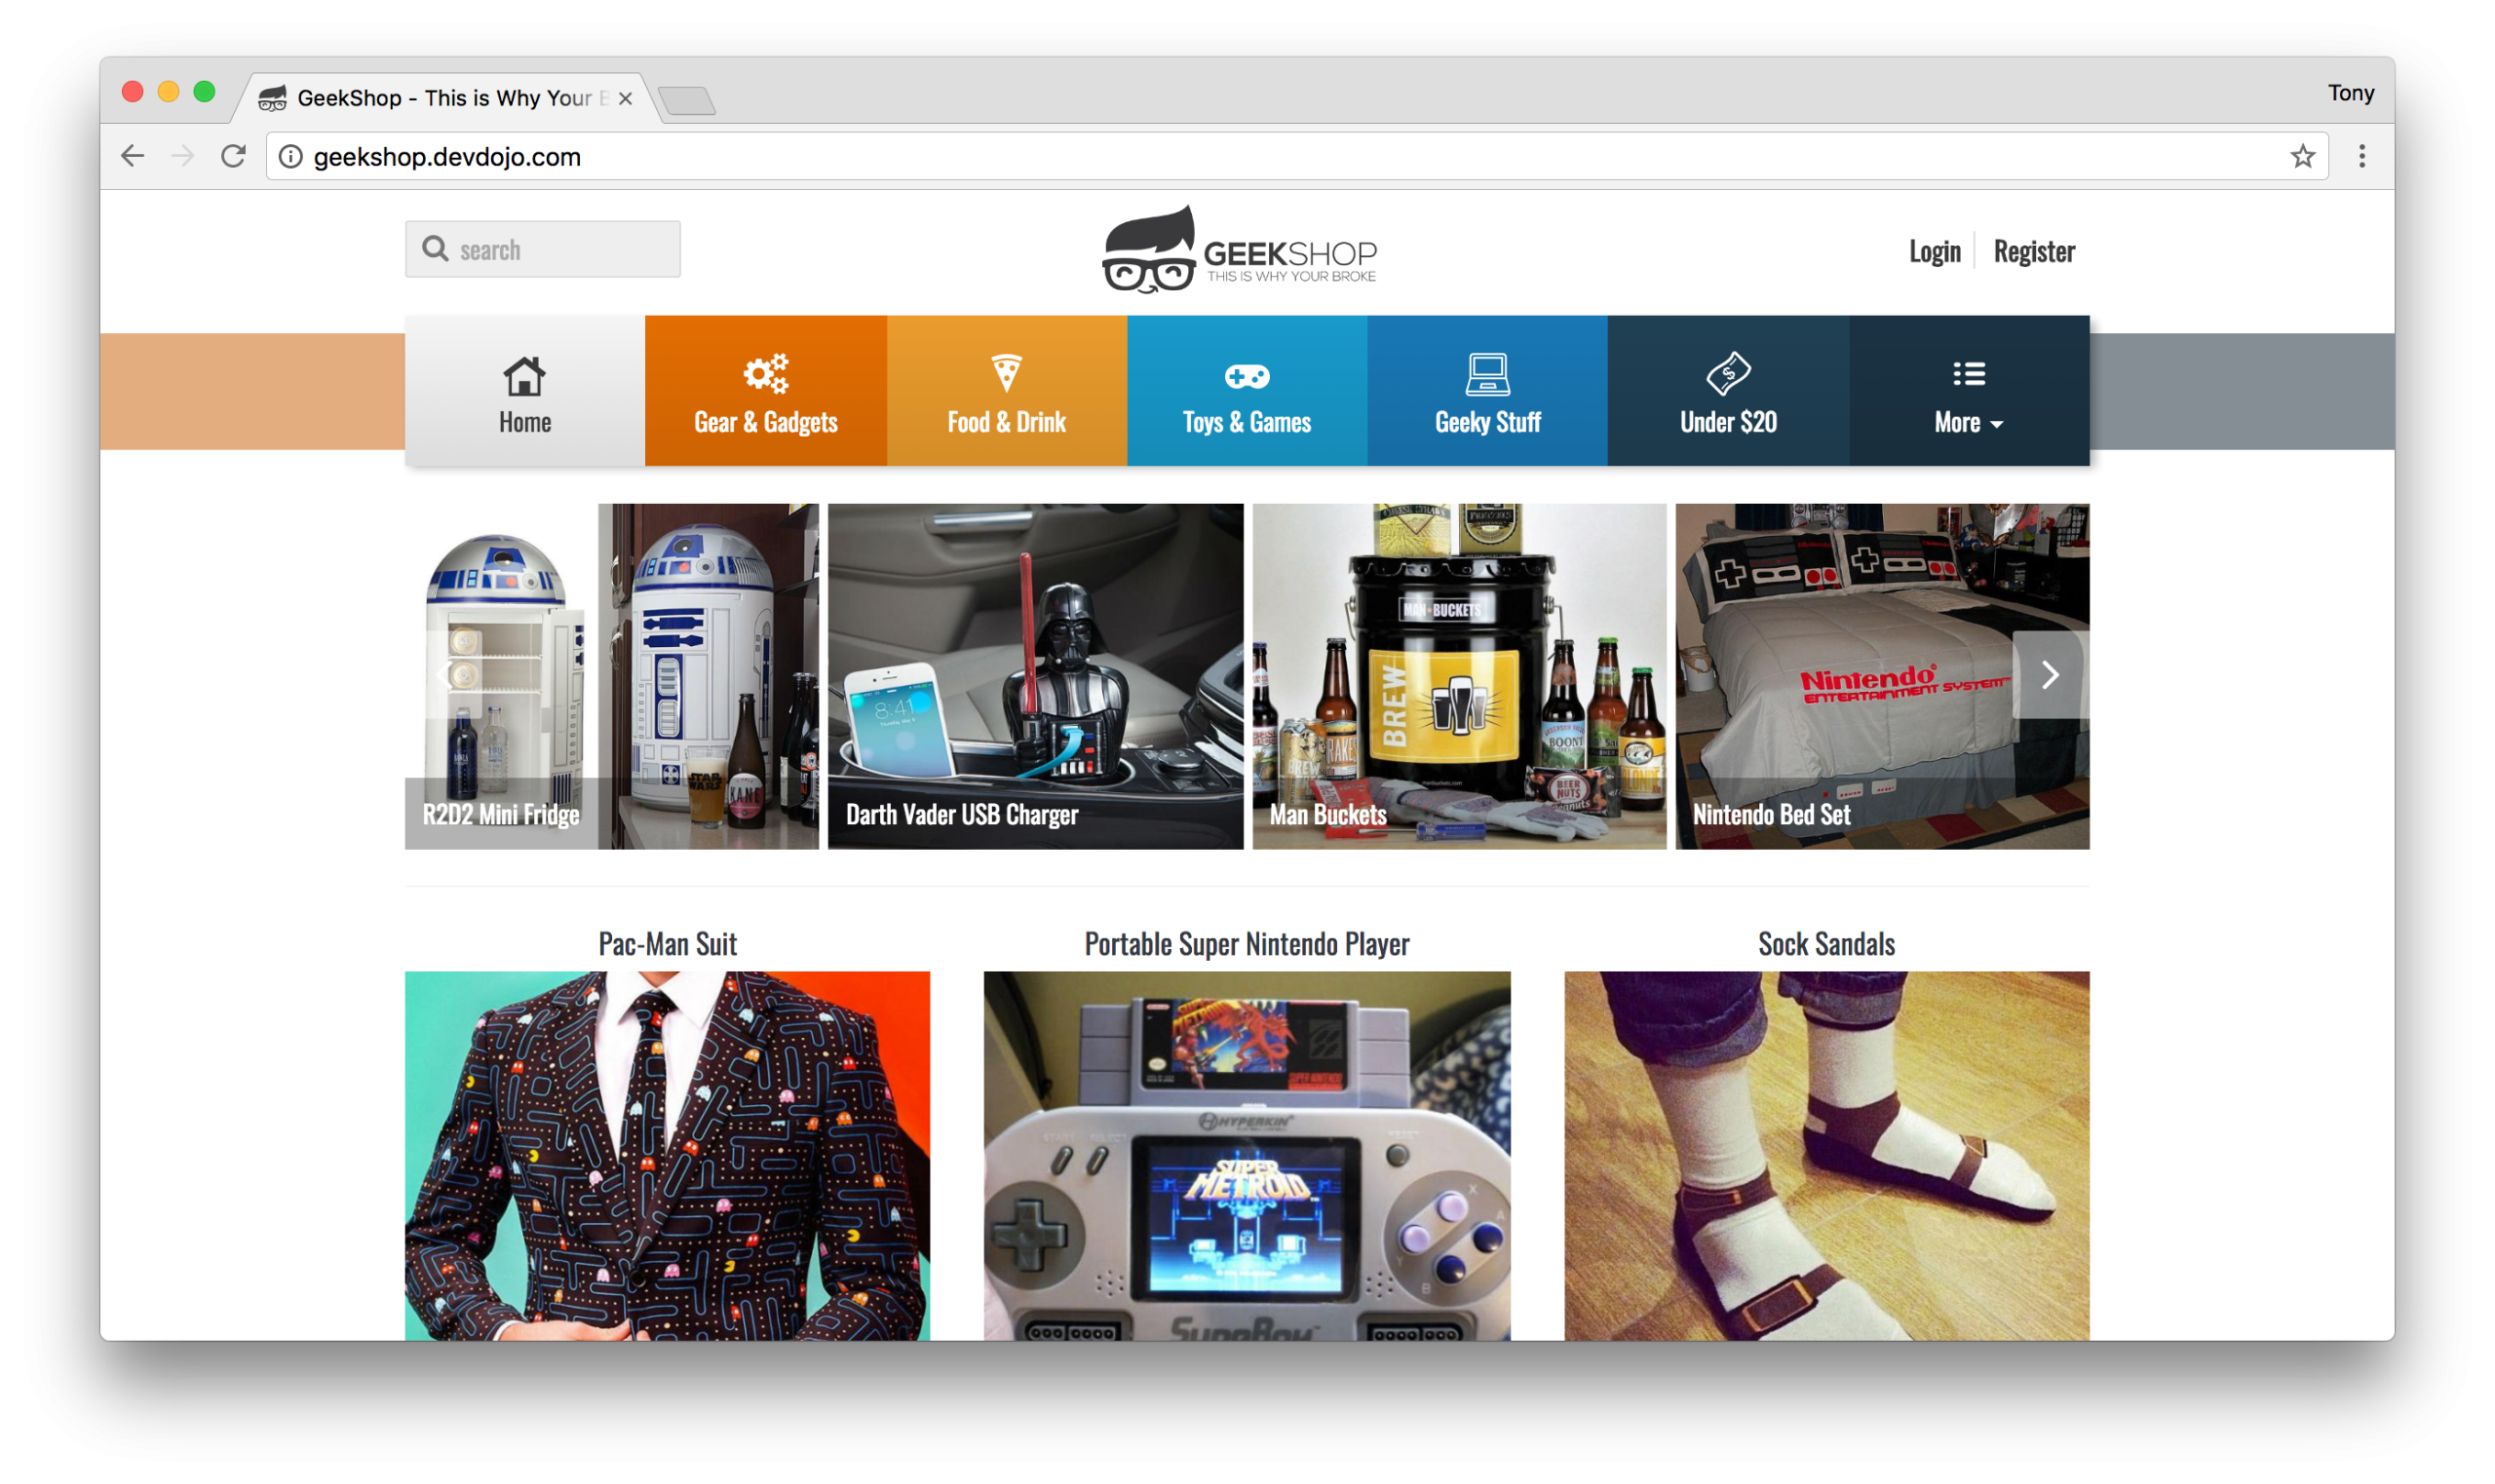Click the R2D2 Mini Fridge caption
The width and height of the screenshot is (2495, 1484).
click(x=501, y=814)
